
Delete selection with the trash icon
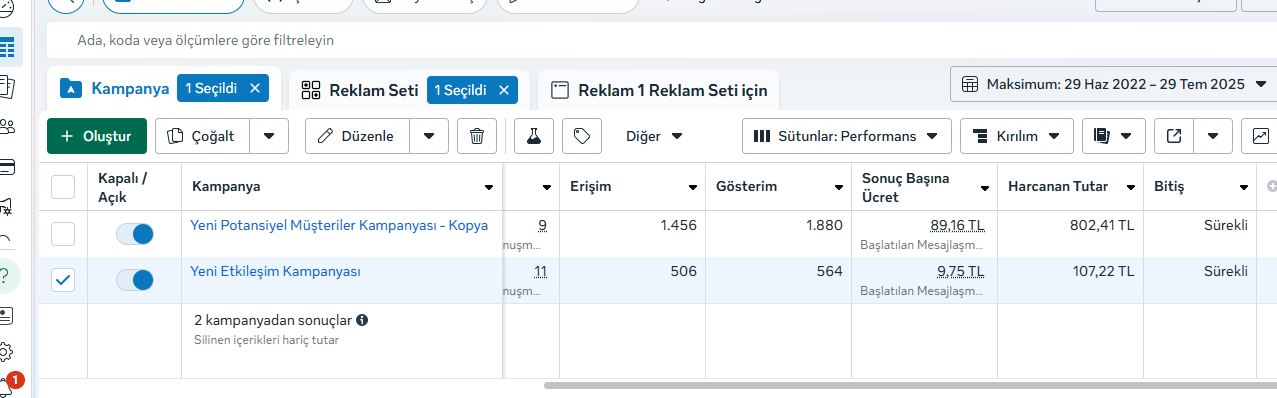(477, 136)
